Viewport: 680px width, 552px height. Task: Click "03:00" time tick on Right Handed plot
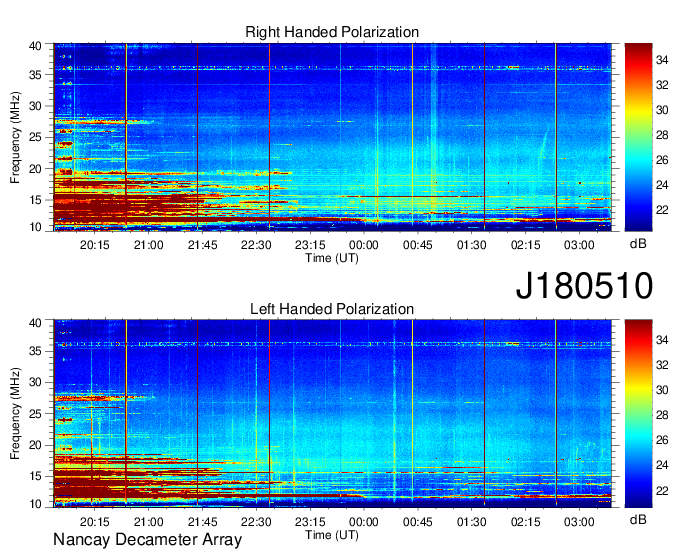click(x=579, y=245)
